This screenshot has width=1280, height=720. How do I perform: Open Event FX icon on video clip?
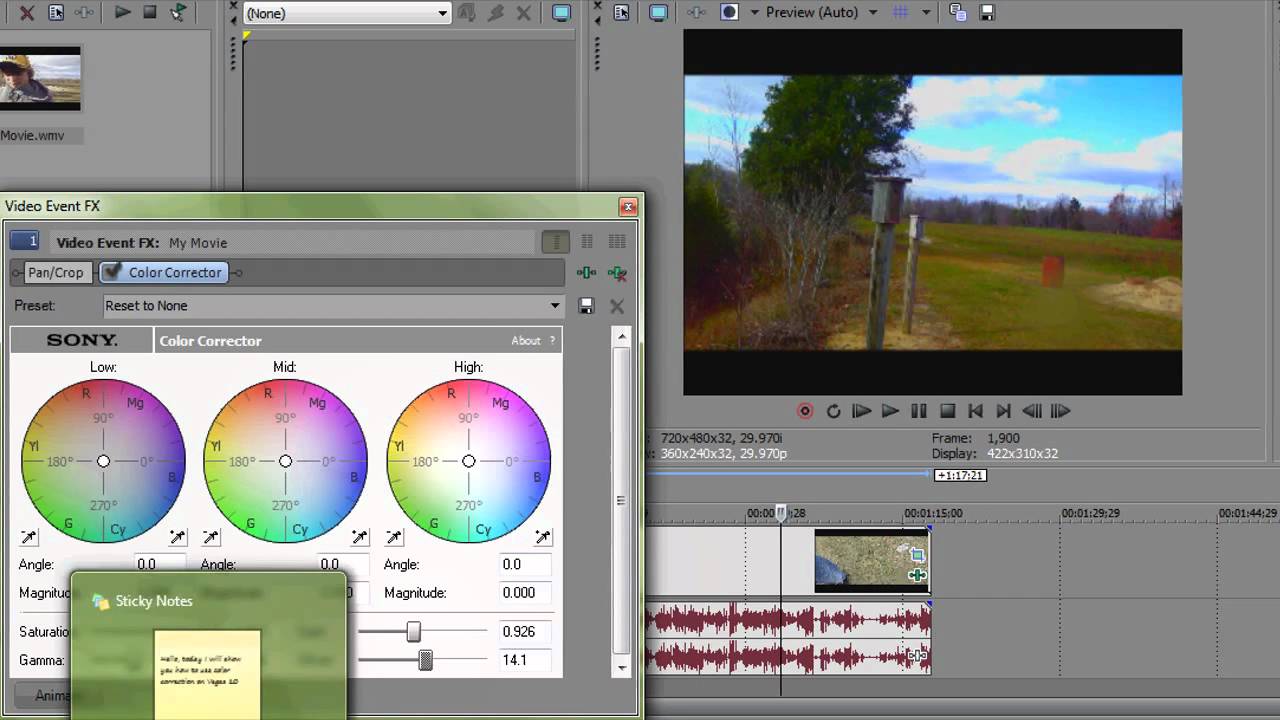tap(917, 575)
